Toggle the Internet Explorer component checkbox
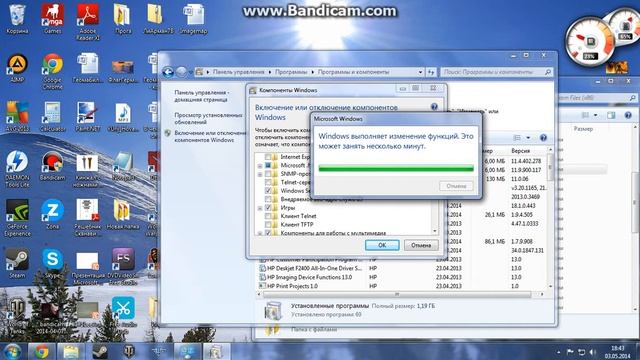640x360 pixels. pos(268,157)
